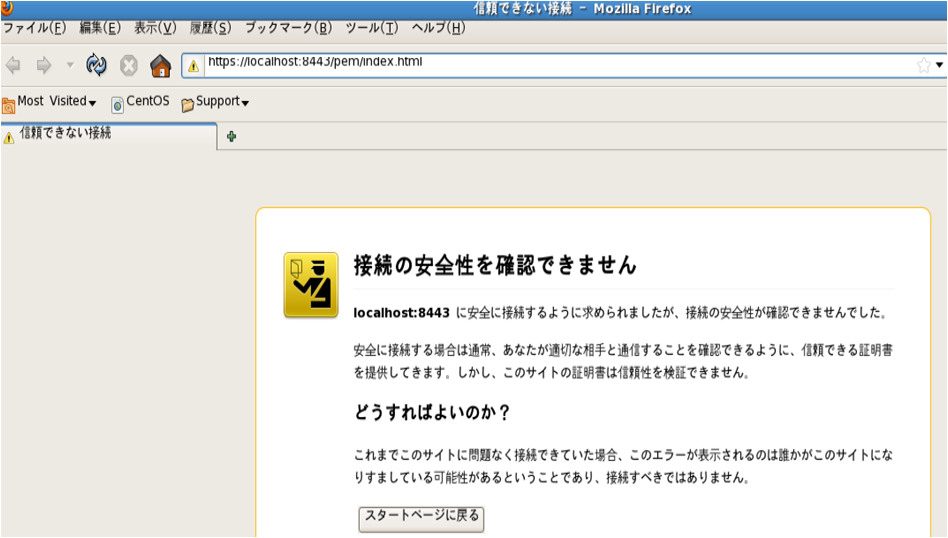Click the Firefox logo in title bar

point(7,7)
